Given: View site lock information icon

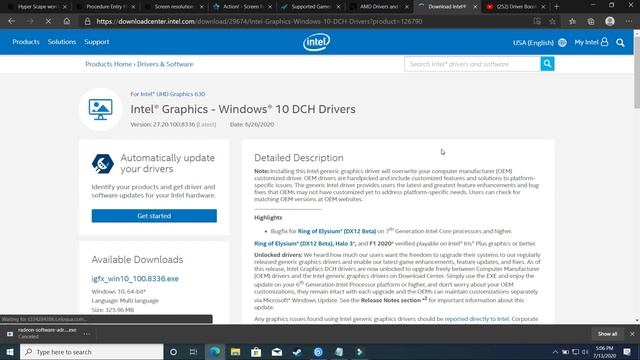Looking at the screenshot, I should tap(87, 21).
